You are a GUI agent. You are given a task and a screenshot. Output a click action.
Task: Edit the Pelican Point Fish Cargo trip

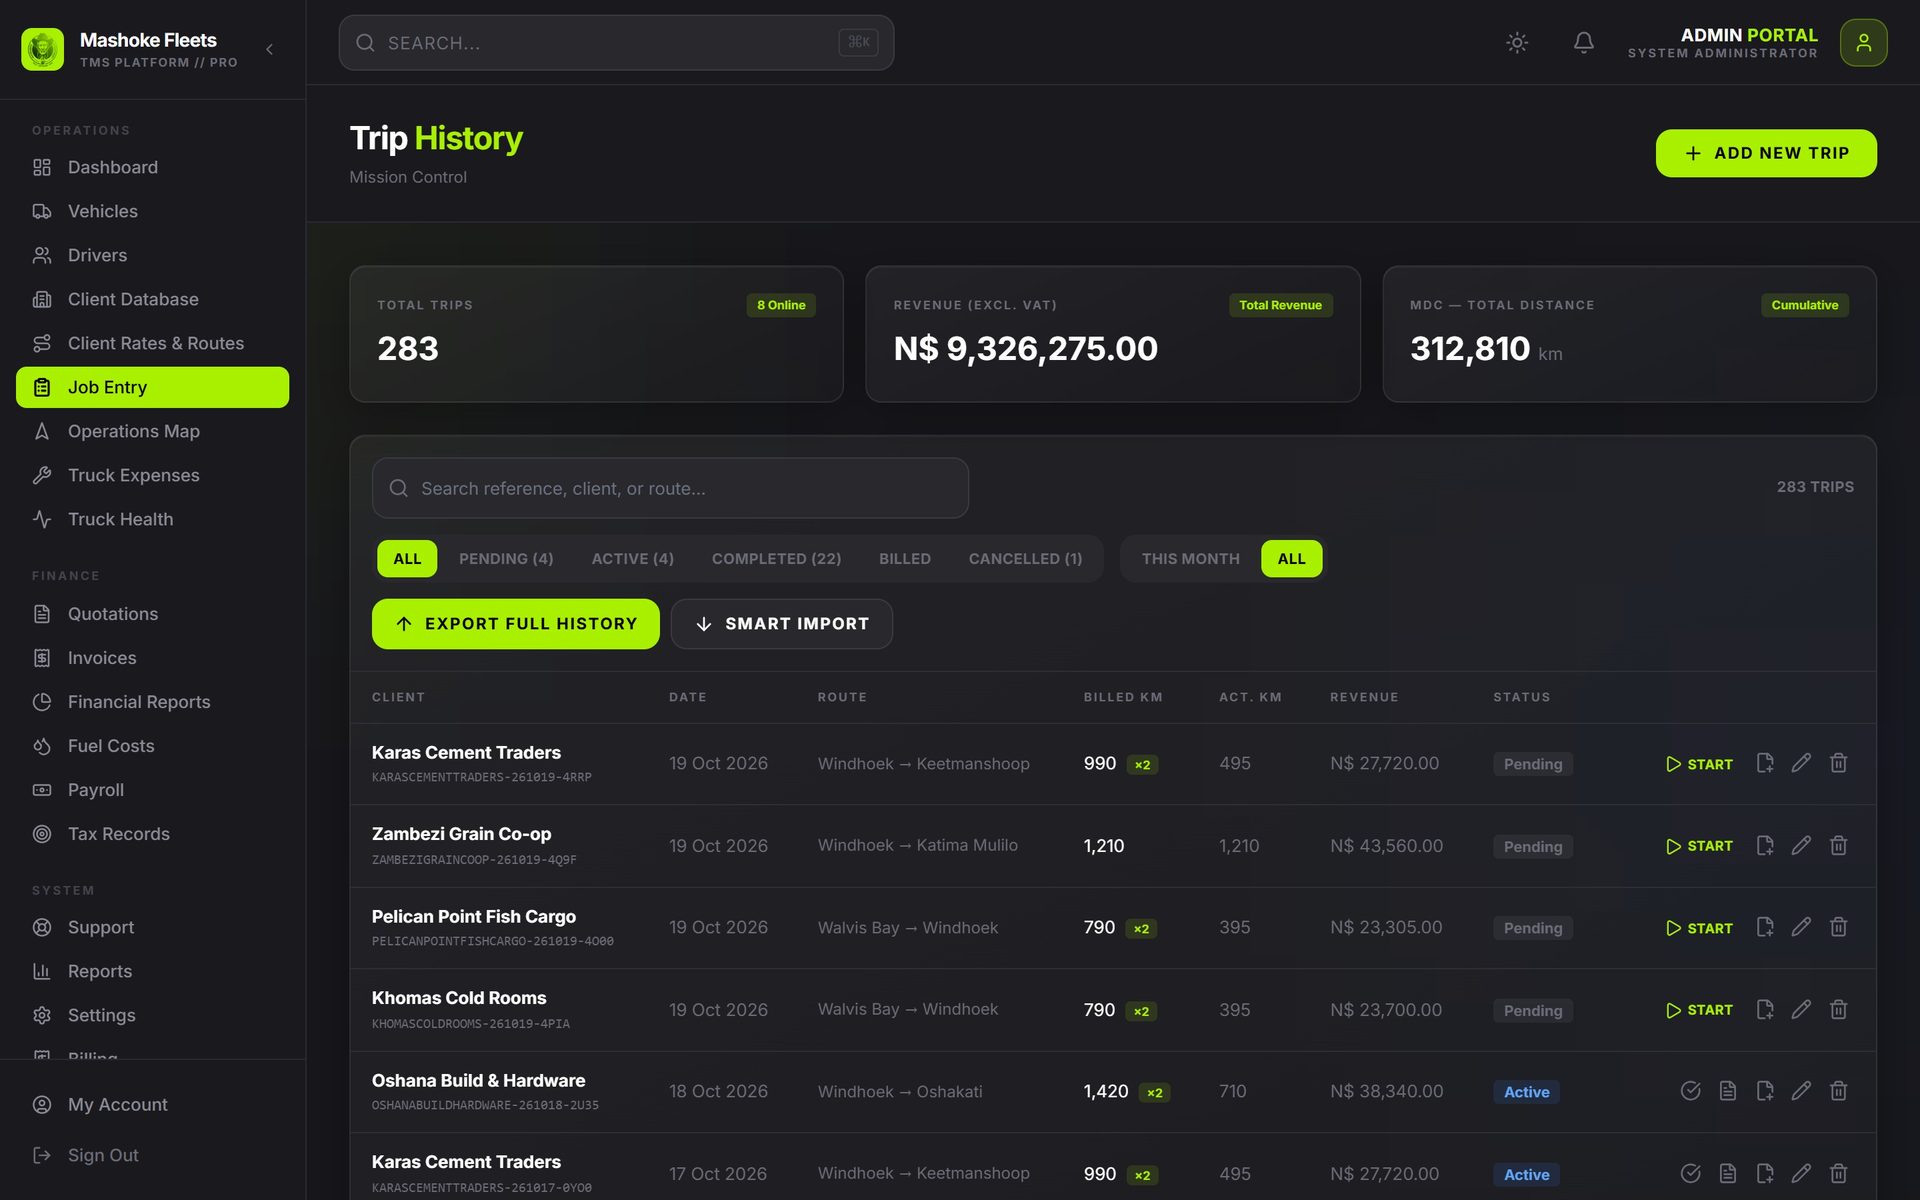pos(1801,928)
